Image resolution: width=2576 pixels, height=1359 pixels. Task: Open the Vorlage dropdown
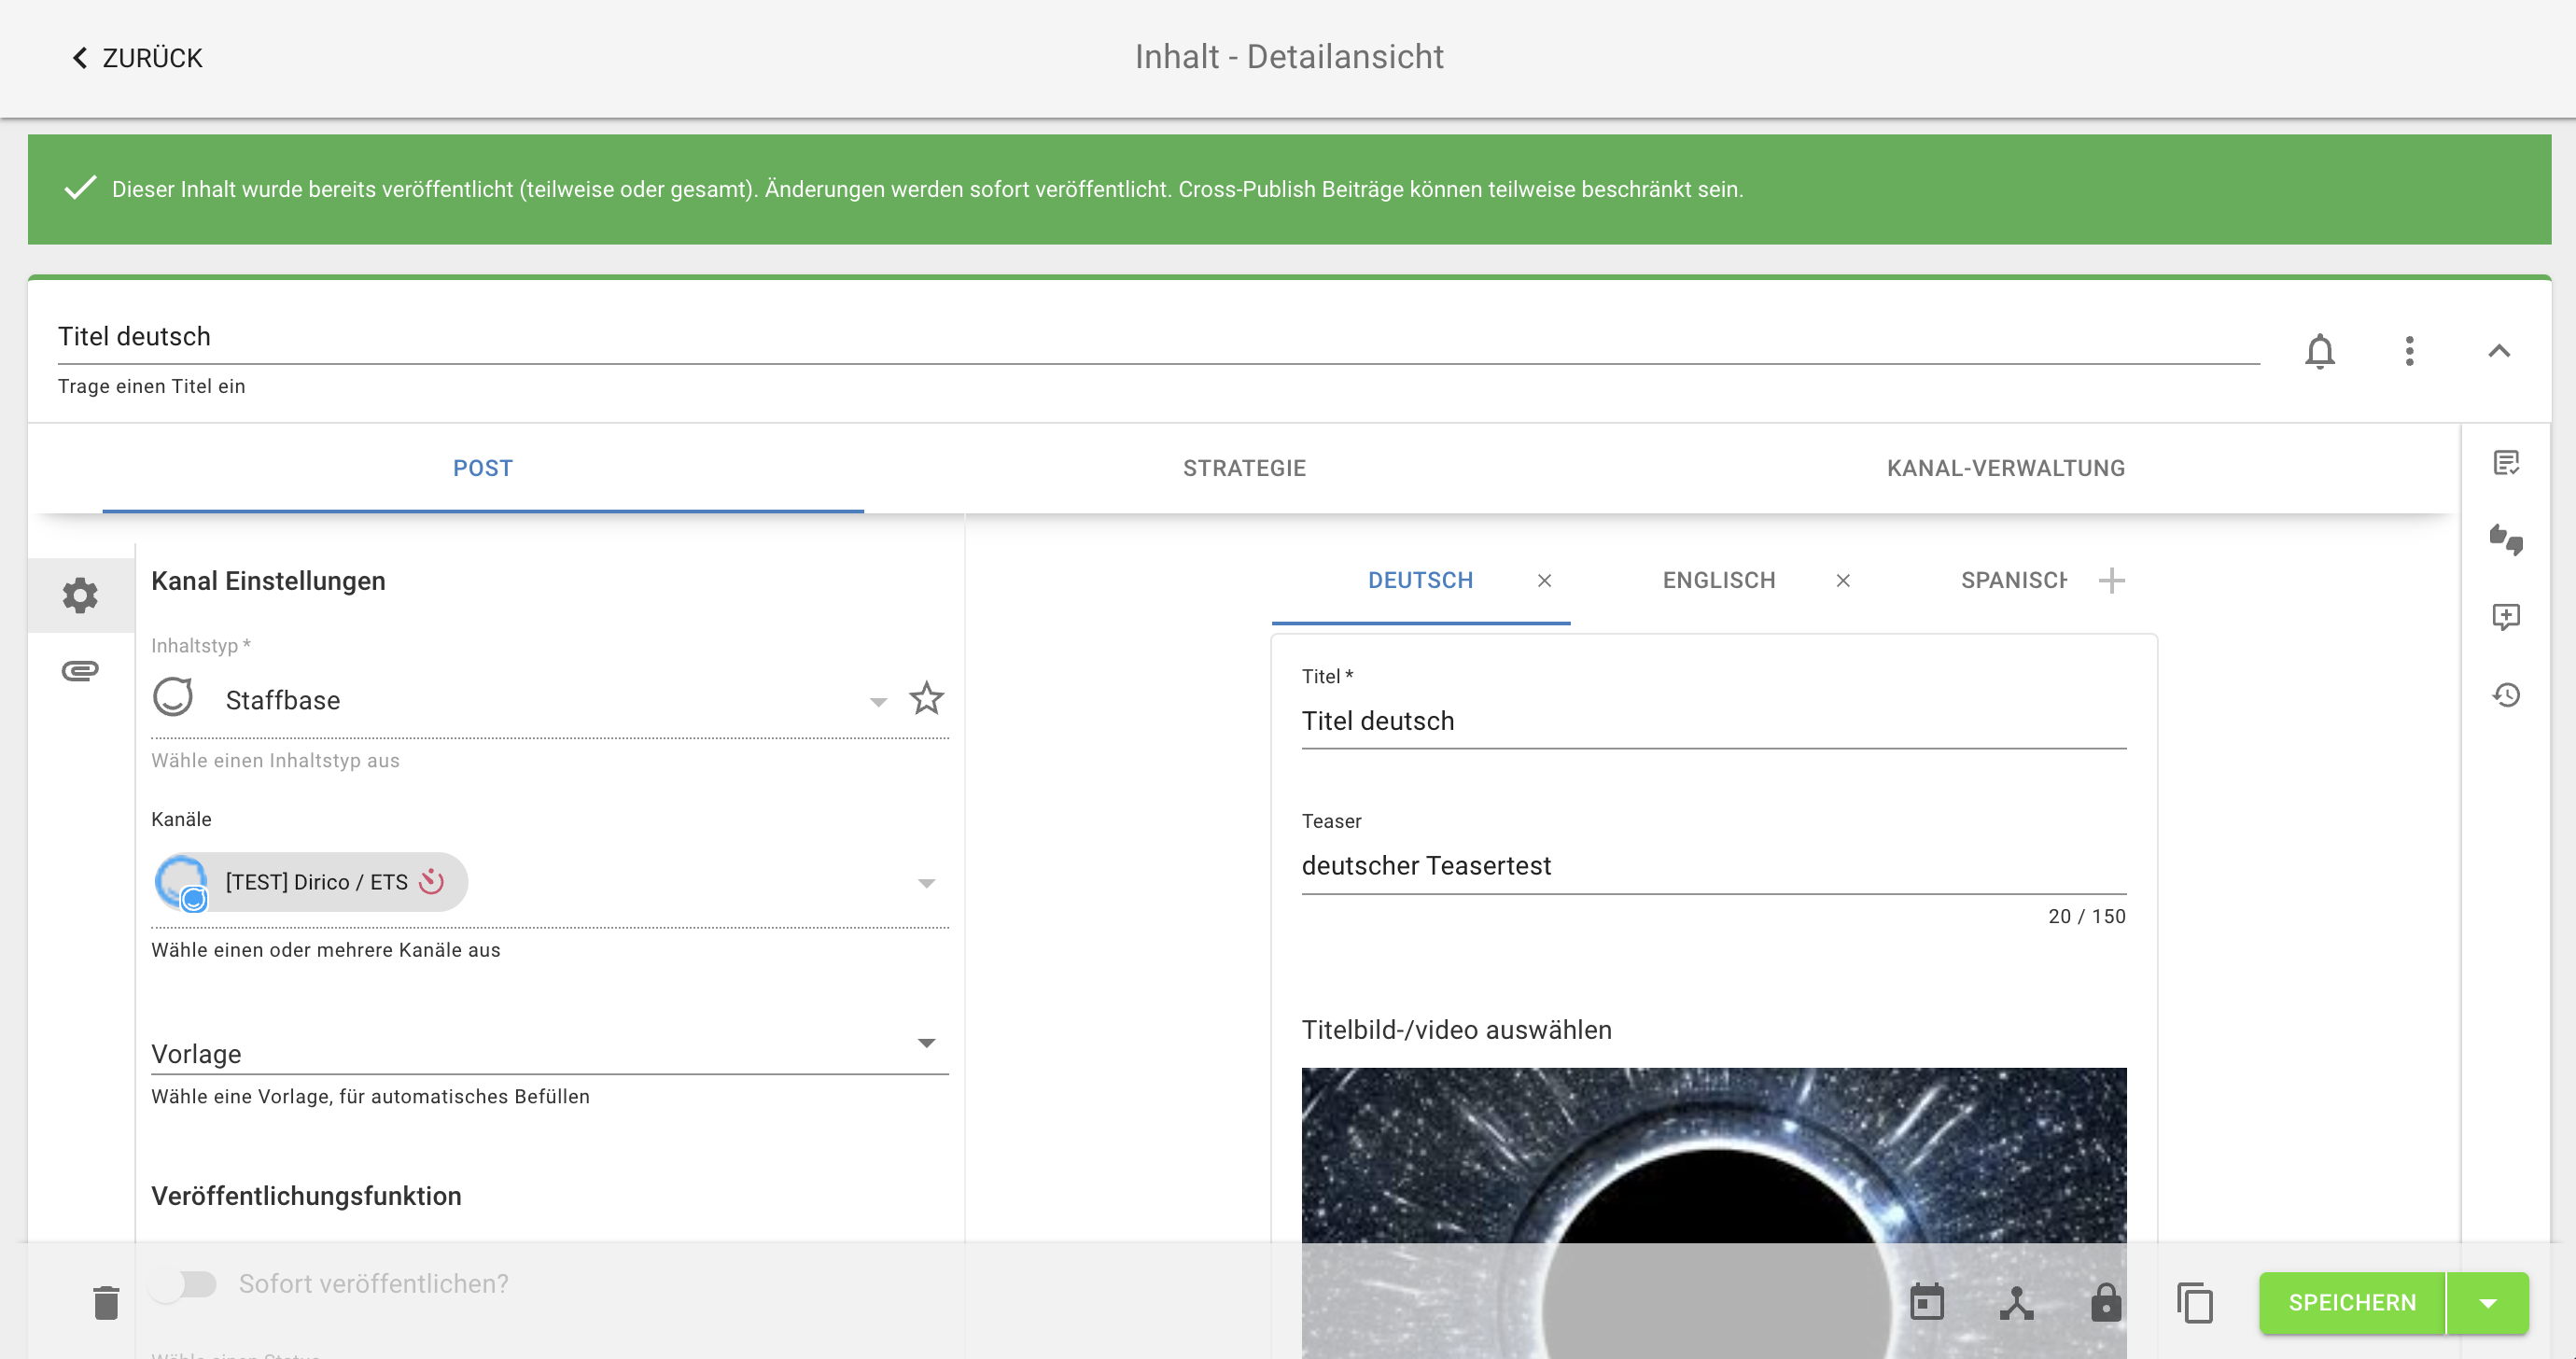[928, 1043]
